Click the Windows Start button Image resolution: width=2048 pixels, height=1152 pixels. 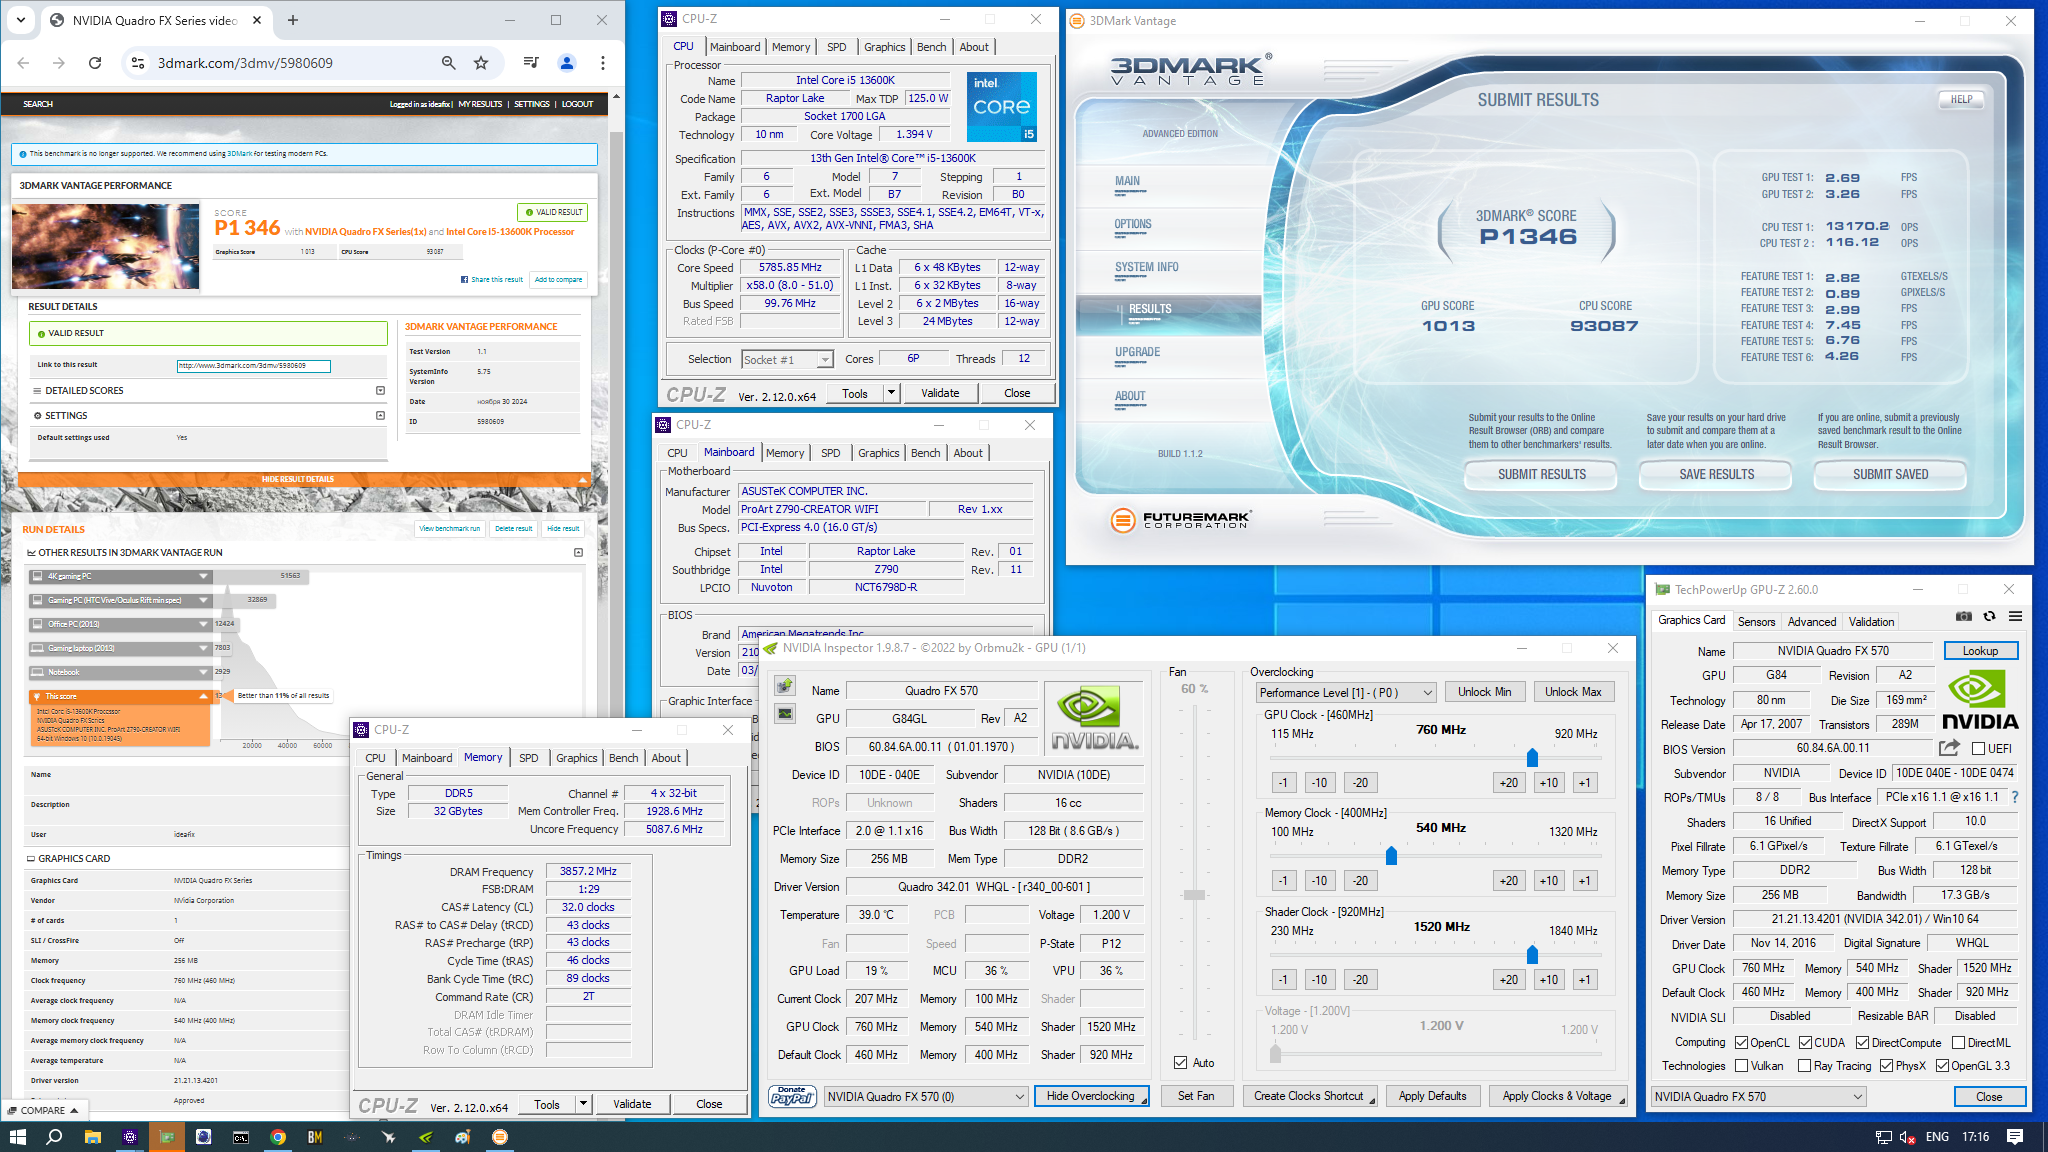click(18, 1137)
